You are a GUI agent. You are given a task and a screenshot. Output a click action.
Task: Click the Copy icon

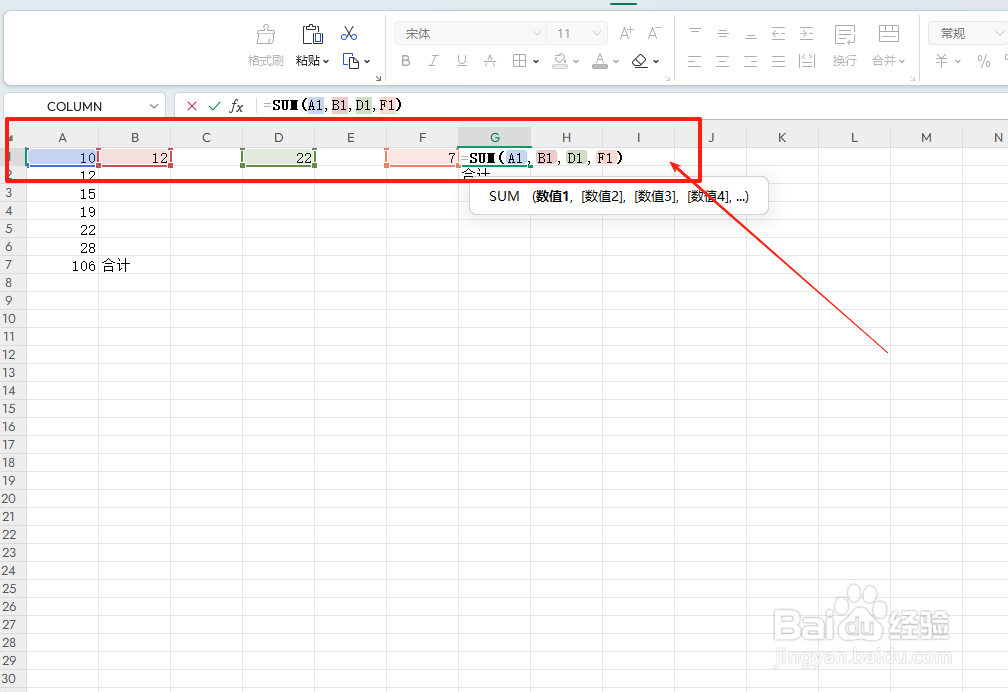[x=350, y=61]
